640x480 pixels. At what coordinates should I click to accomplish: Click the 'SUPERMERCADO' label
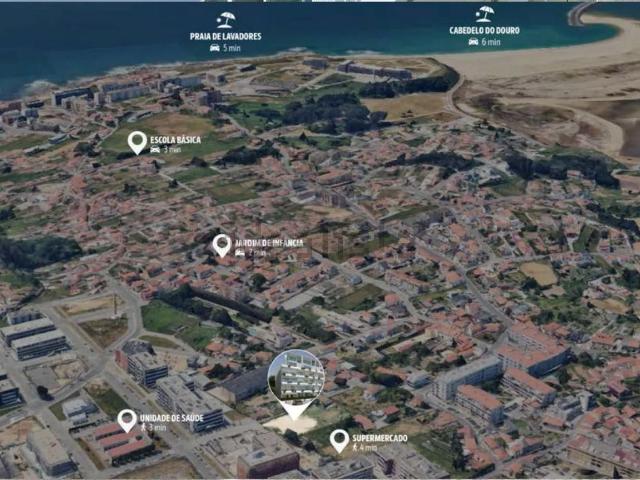(x=380, y=438)
